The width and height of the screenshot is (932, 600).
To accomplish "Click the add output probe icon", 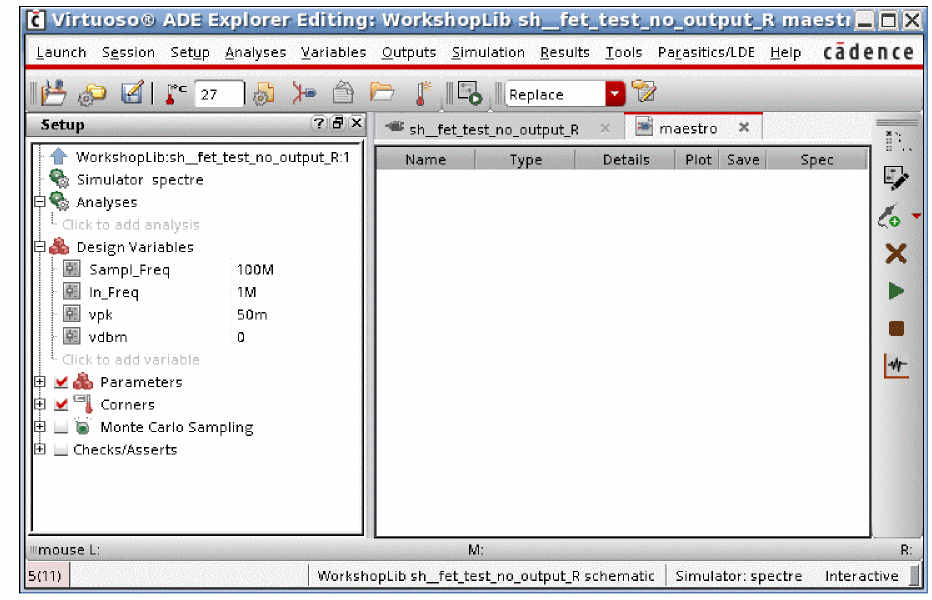I will (x=889, y=216).
